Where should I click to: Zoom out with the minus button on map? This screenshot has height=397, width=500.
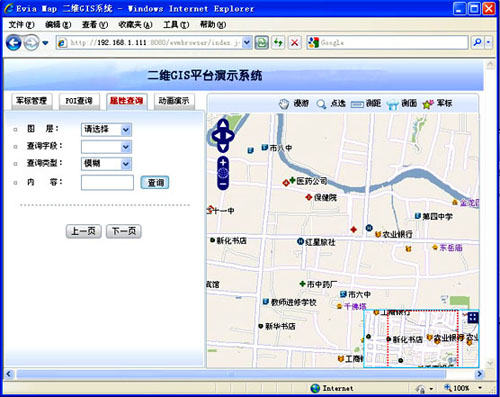click(x=223, y=184)
